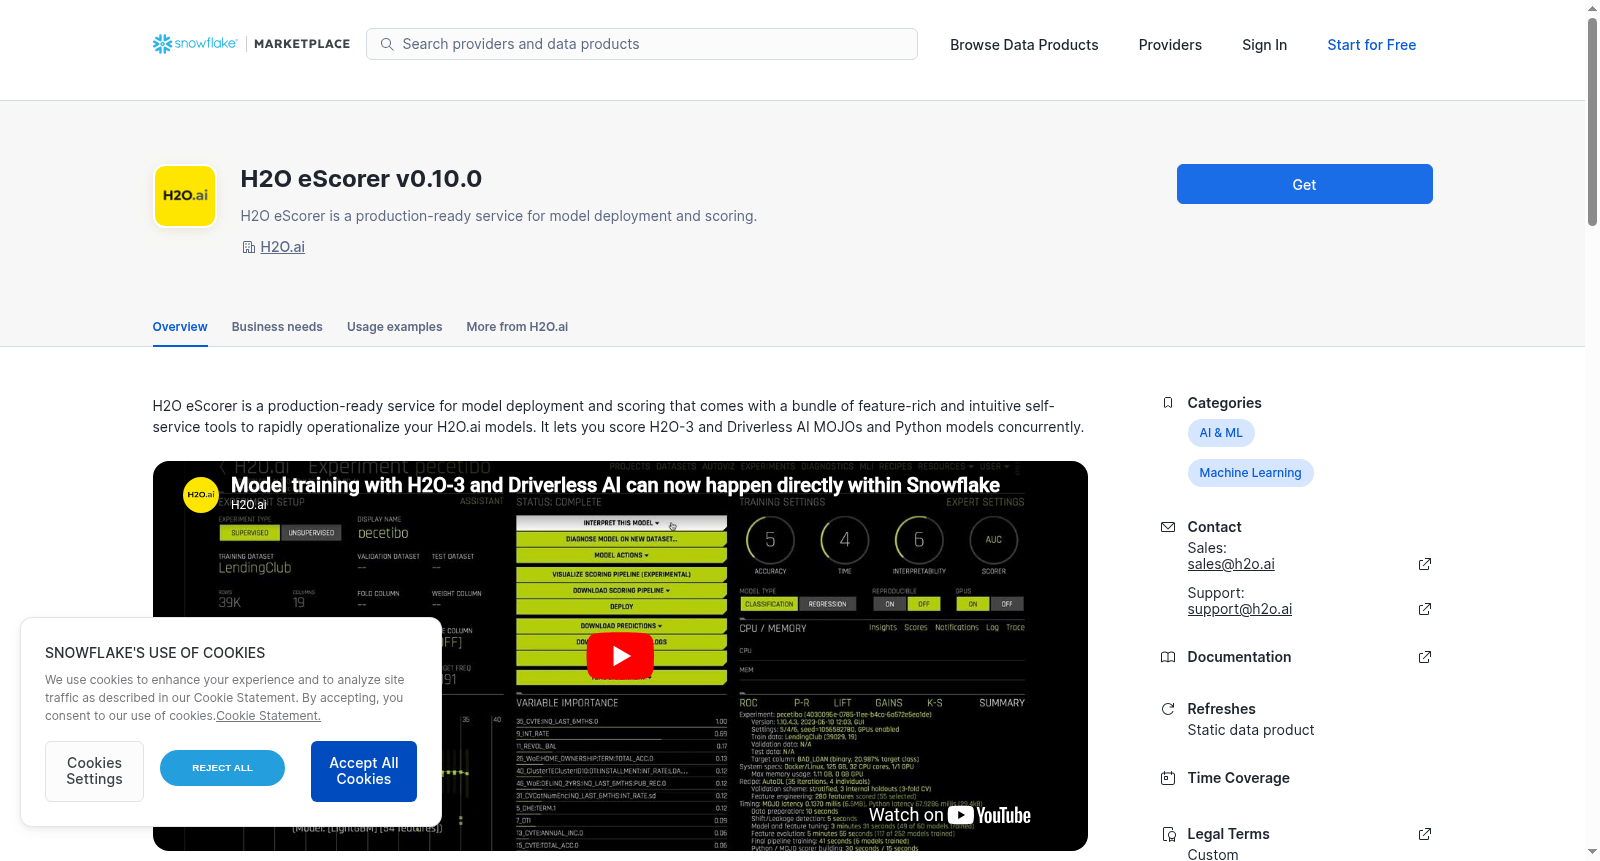Click the Snowflake logo
The image size is (1600, 861).
click(195, 44)
